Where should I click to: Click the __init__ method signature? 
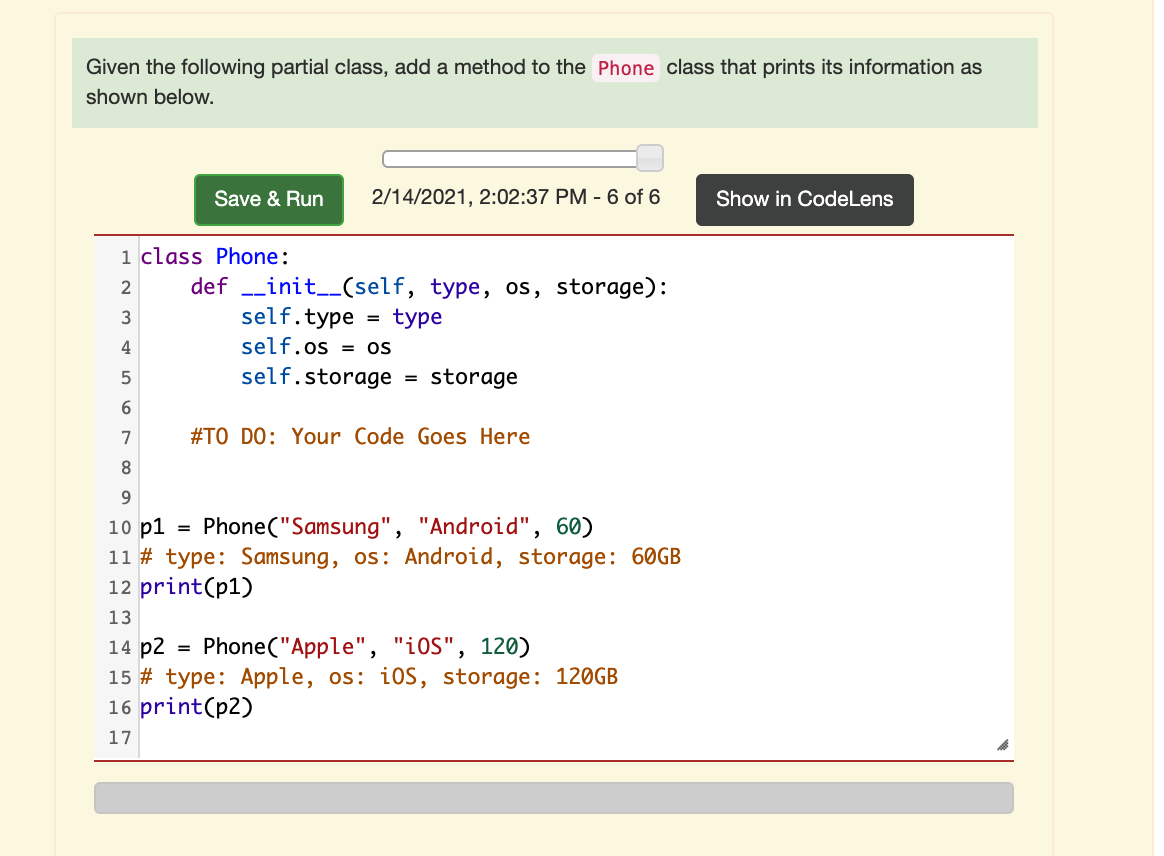(420, 286)
